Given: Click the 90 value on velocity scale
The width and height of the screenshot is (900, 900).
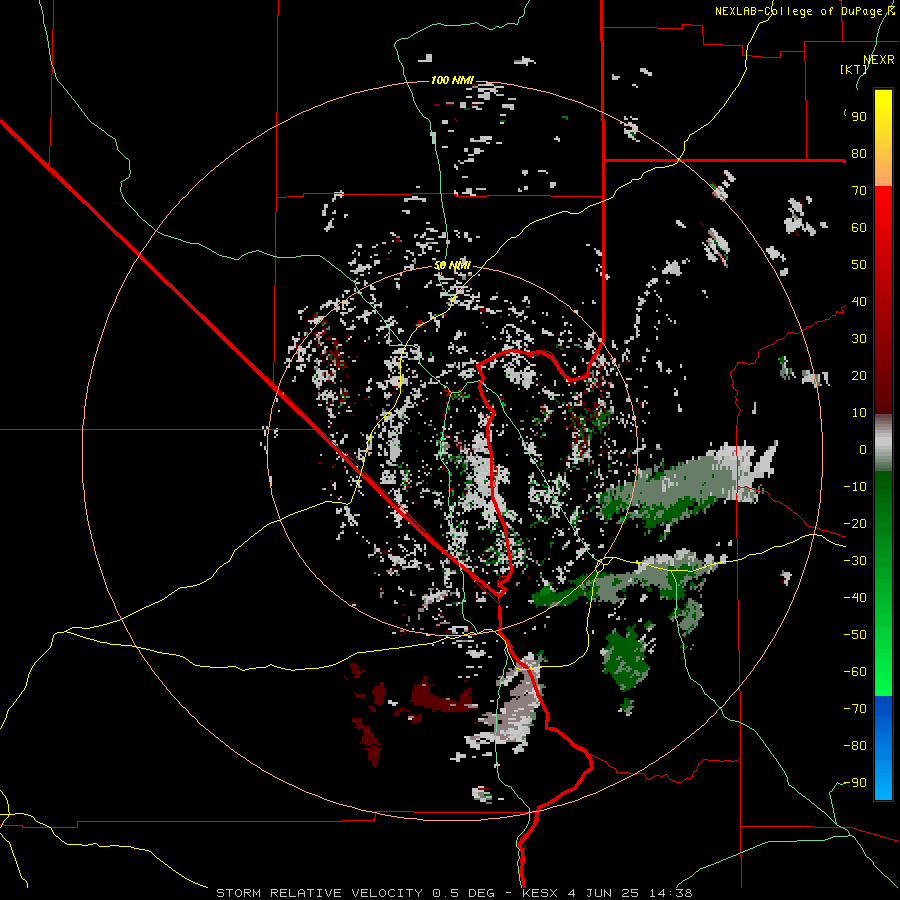Looking at the screenshot, I should pos(859,117).
